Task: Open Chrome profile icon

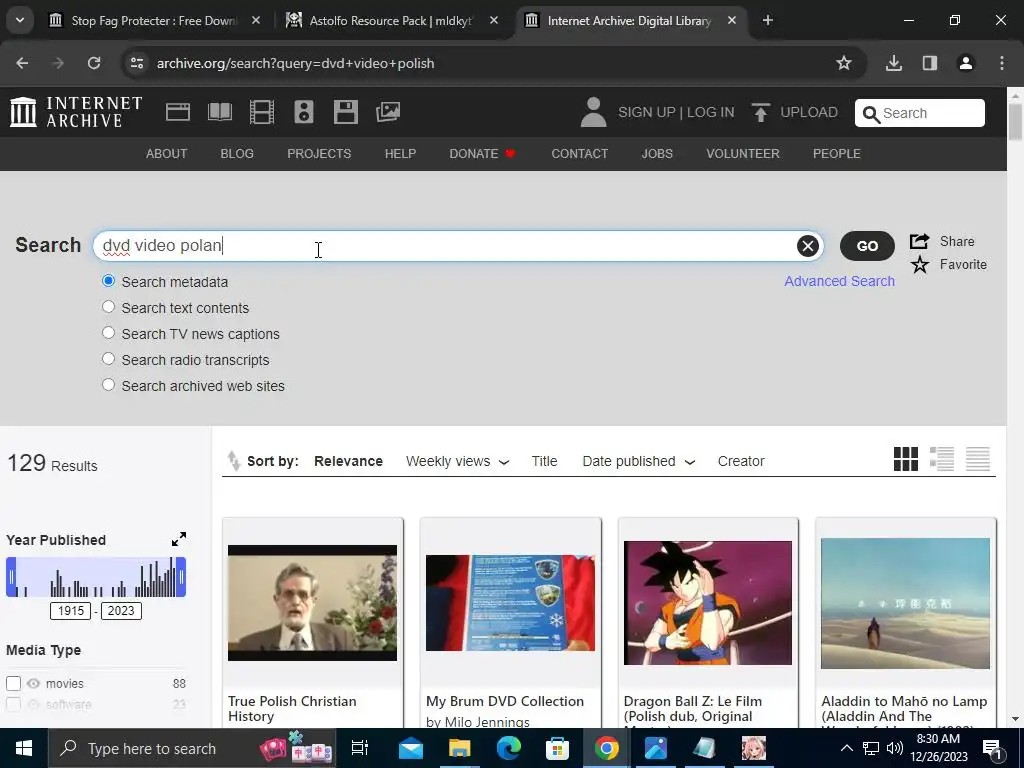Action: [x=965, y=63]
